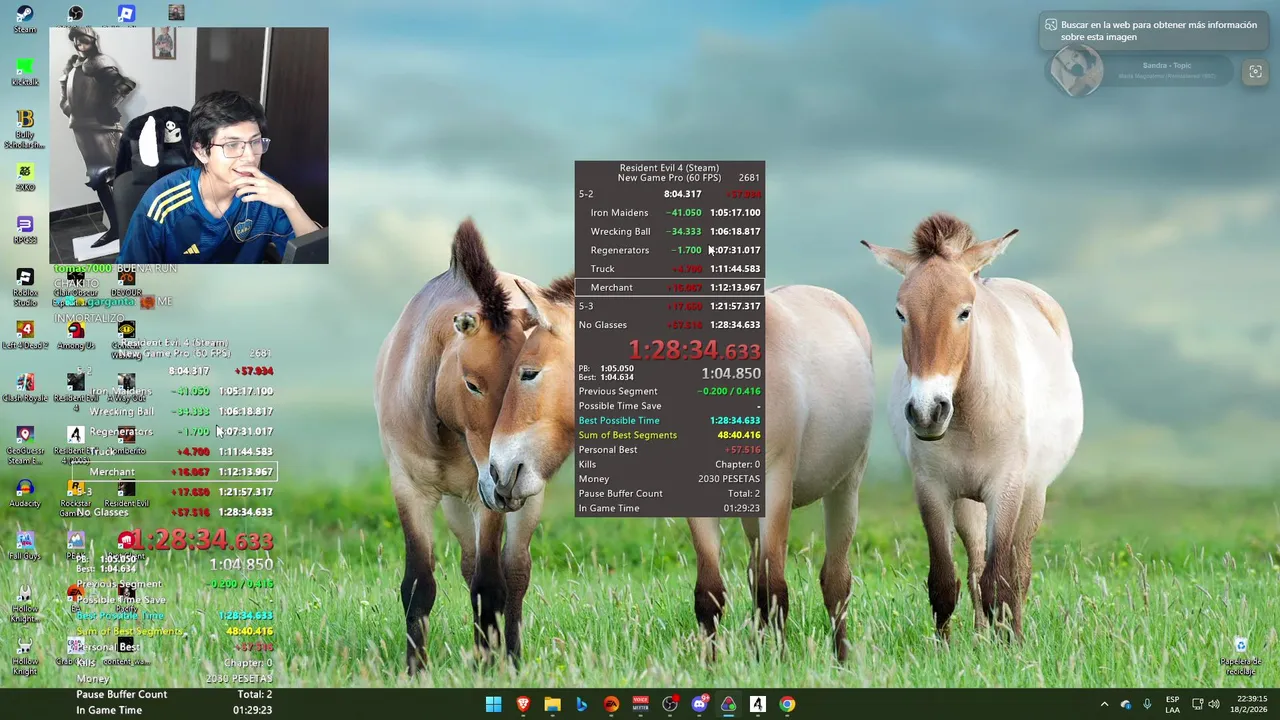Open the ESP LAA language switcher
Screen dimensions: 1280x720
point(1172,704)
